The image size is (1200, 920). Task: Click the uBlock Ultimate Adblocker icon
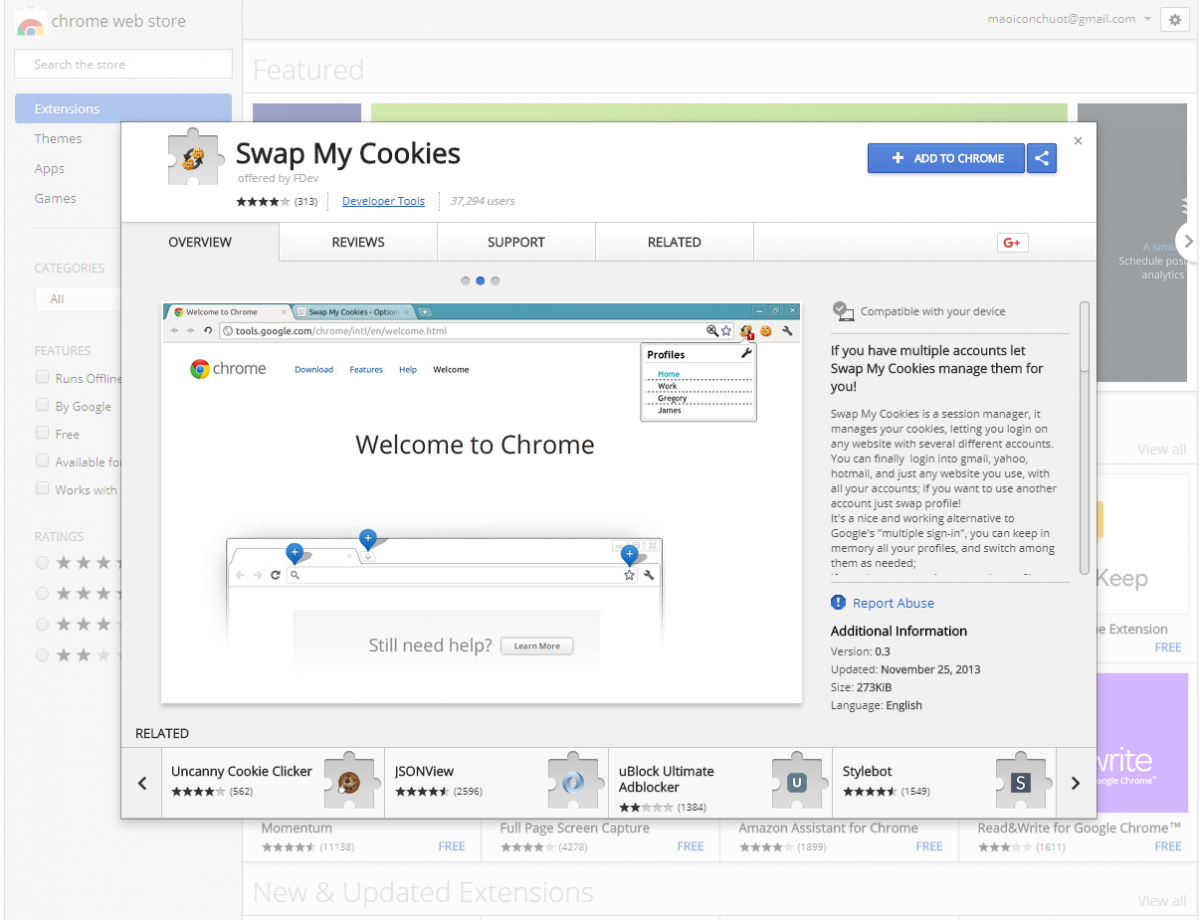(x=796, y=781)
